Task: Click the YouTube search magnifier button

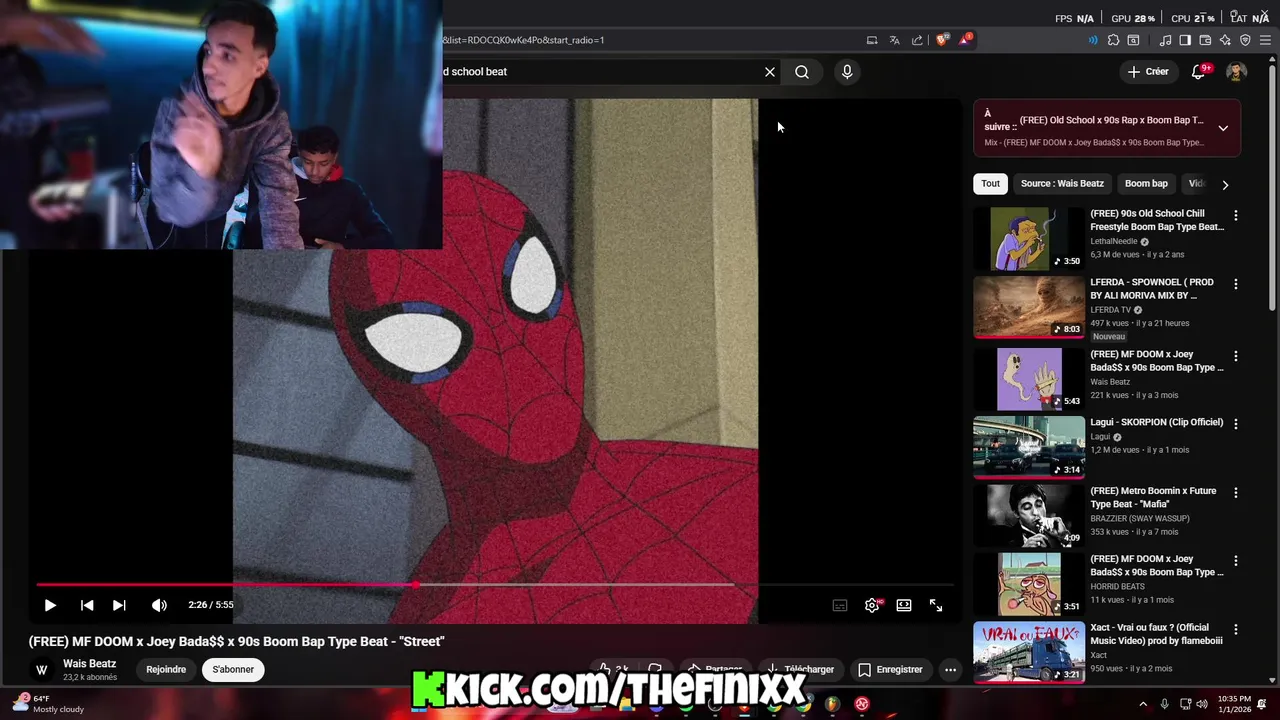Action: tap(802, 72)
